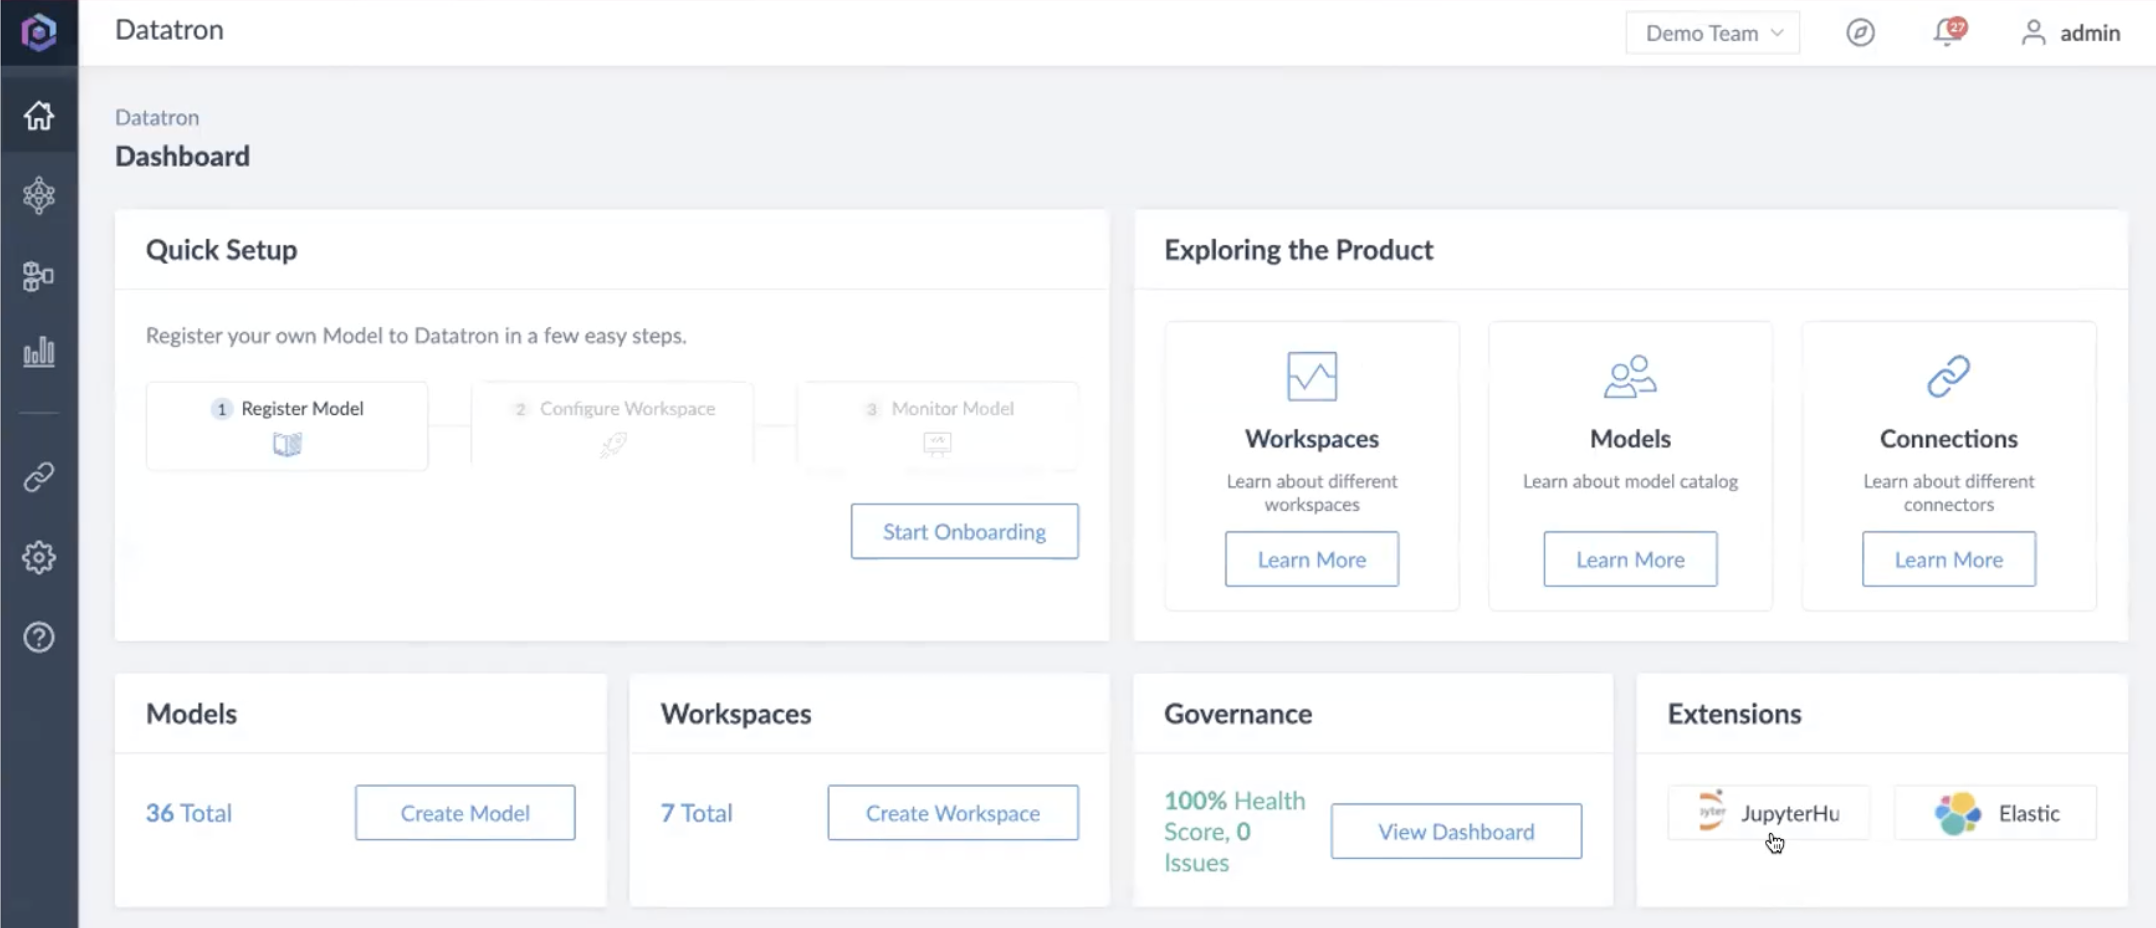2156x928 pixels.
Task: Open the JupyterHub extension
Action: click(x=1770, y=812)
